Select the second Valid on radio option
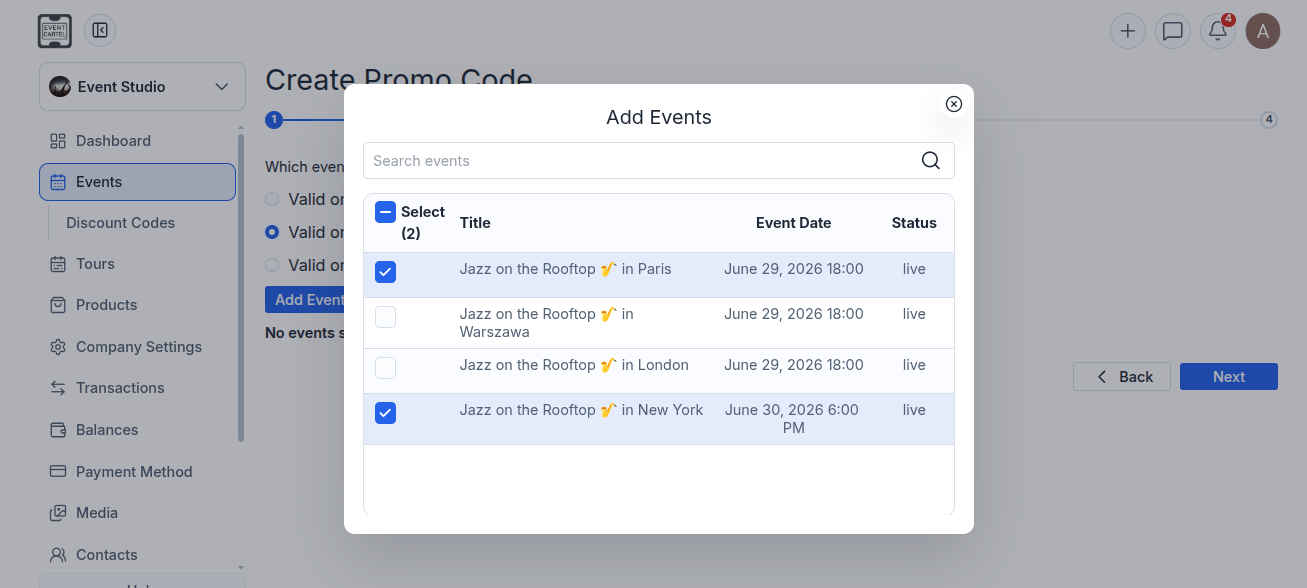1307x588 pixels. tap(272, 232)
